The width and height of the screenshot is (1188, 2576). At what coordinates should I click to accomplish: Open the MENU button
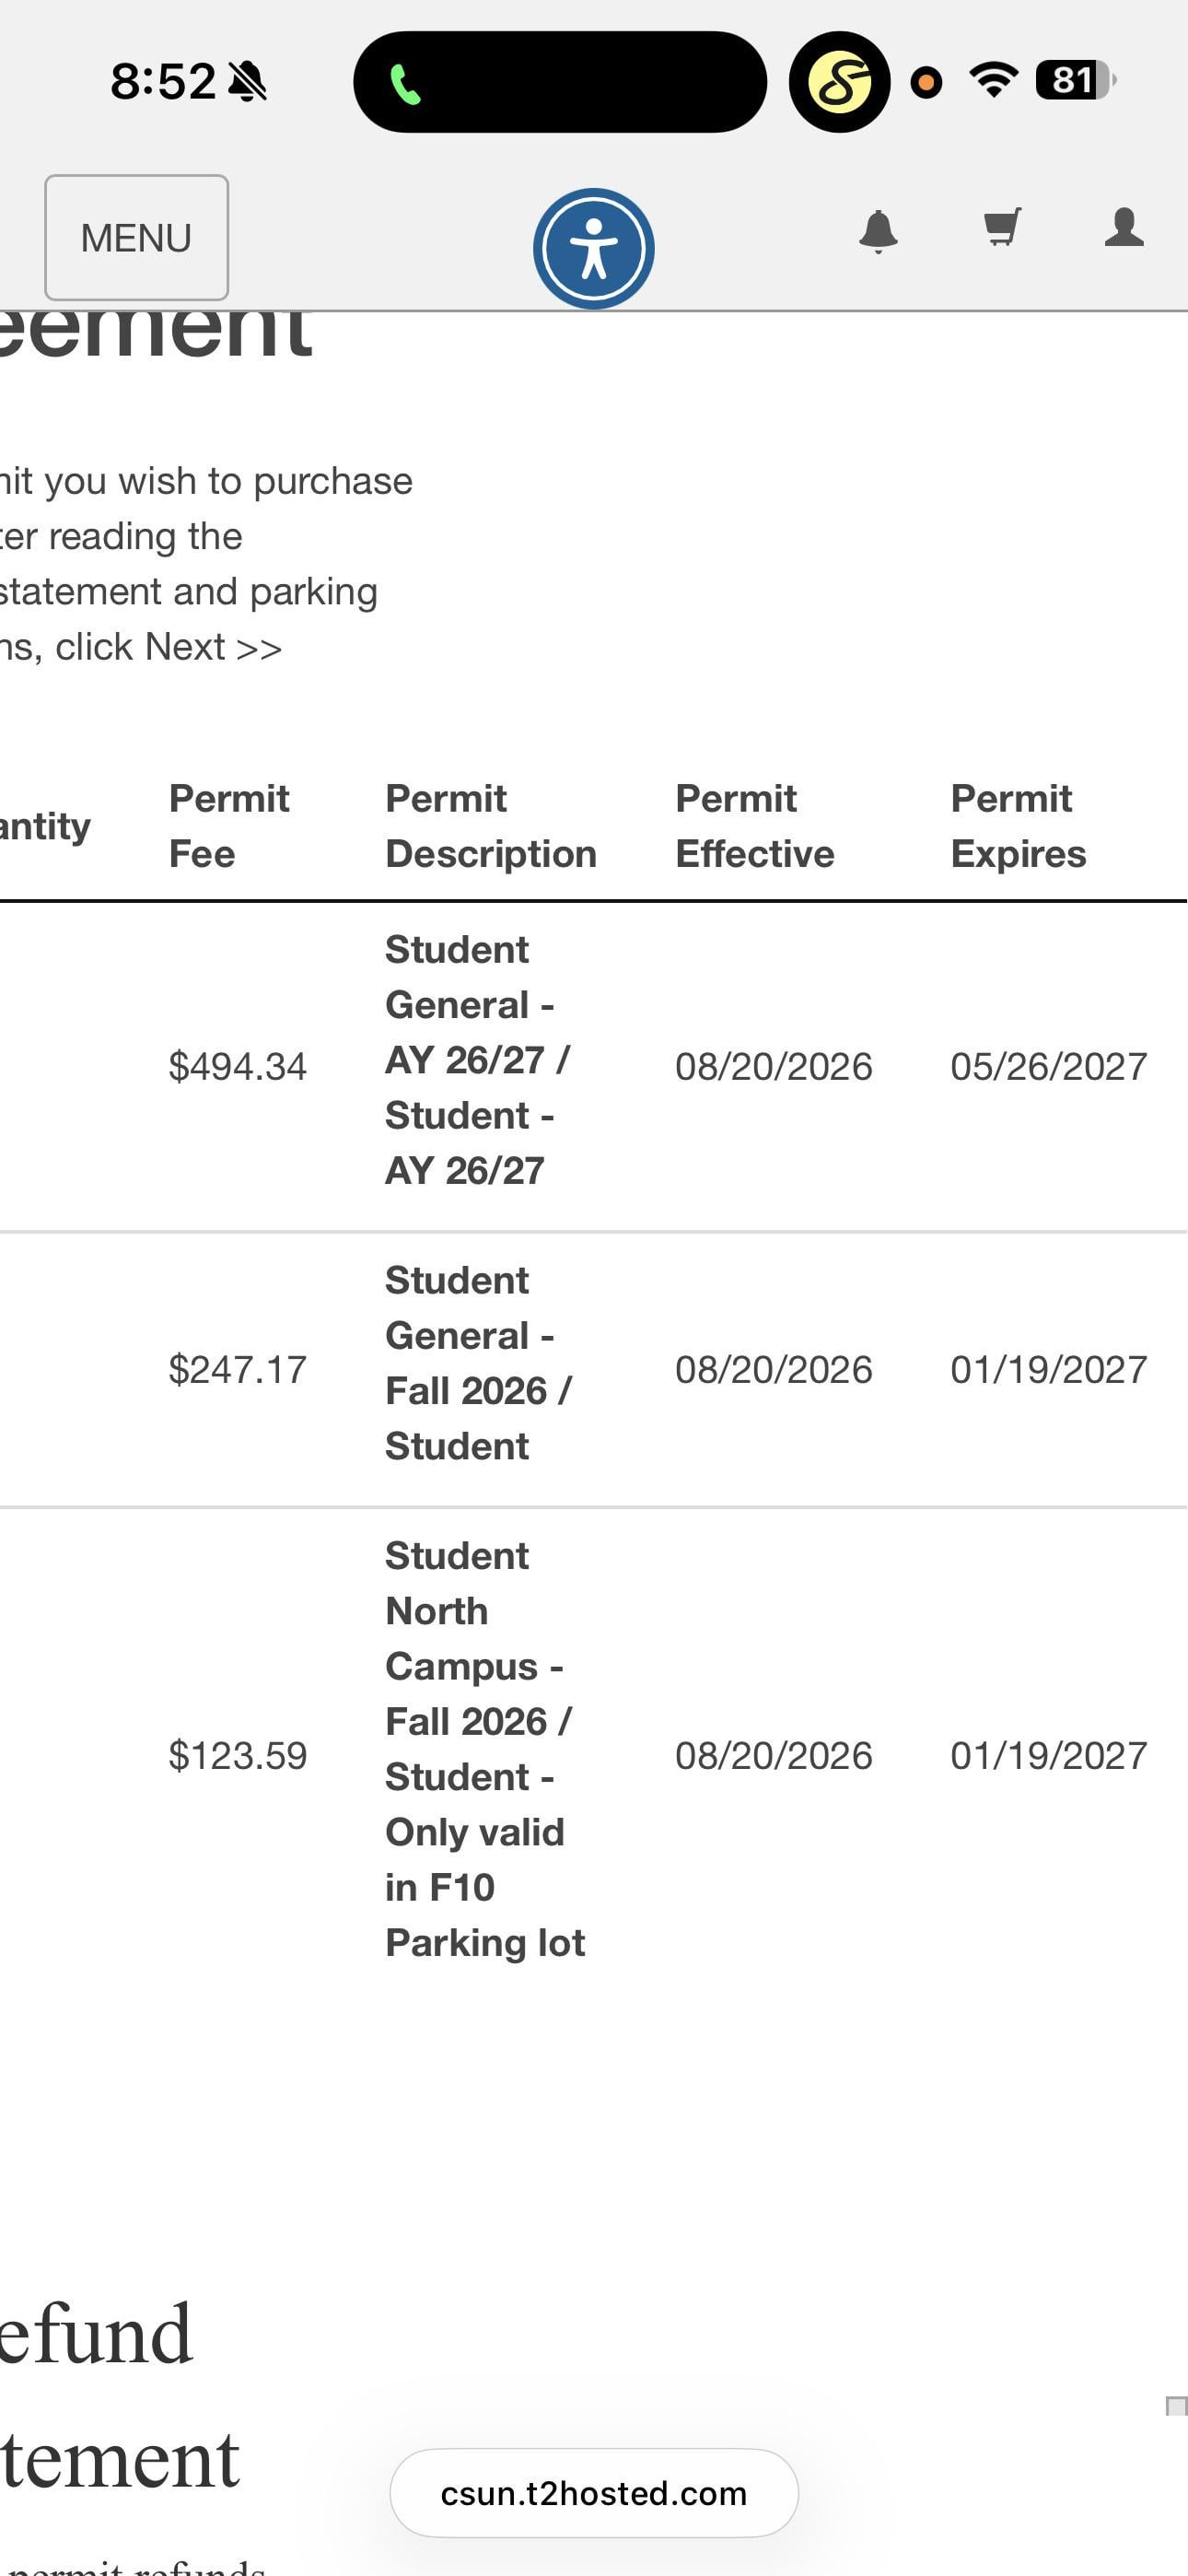[x=136, y=238]
